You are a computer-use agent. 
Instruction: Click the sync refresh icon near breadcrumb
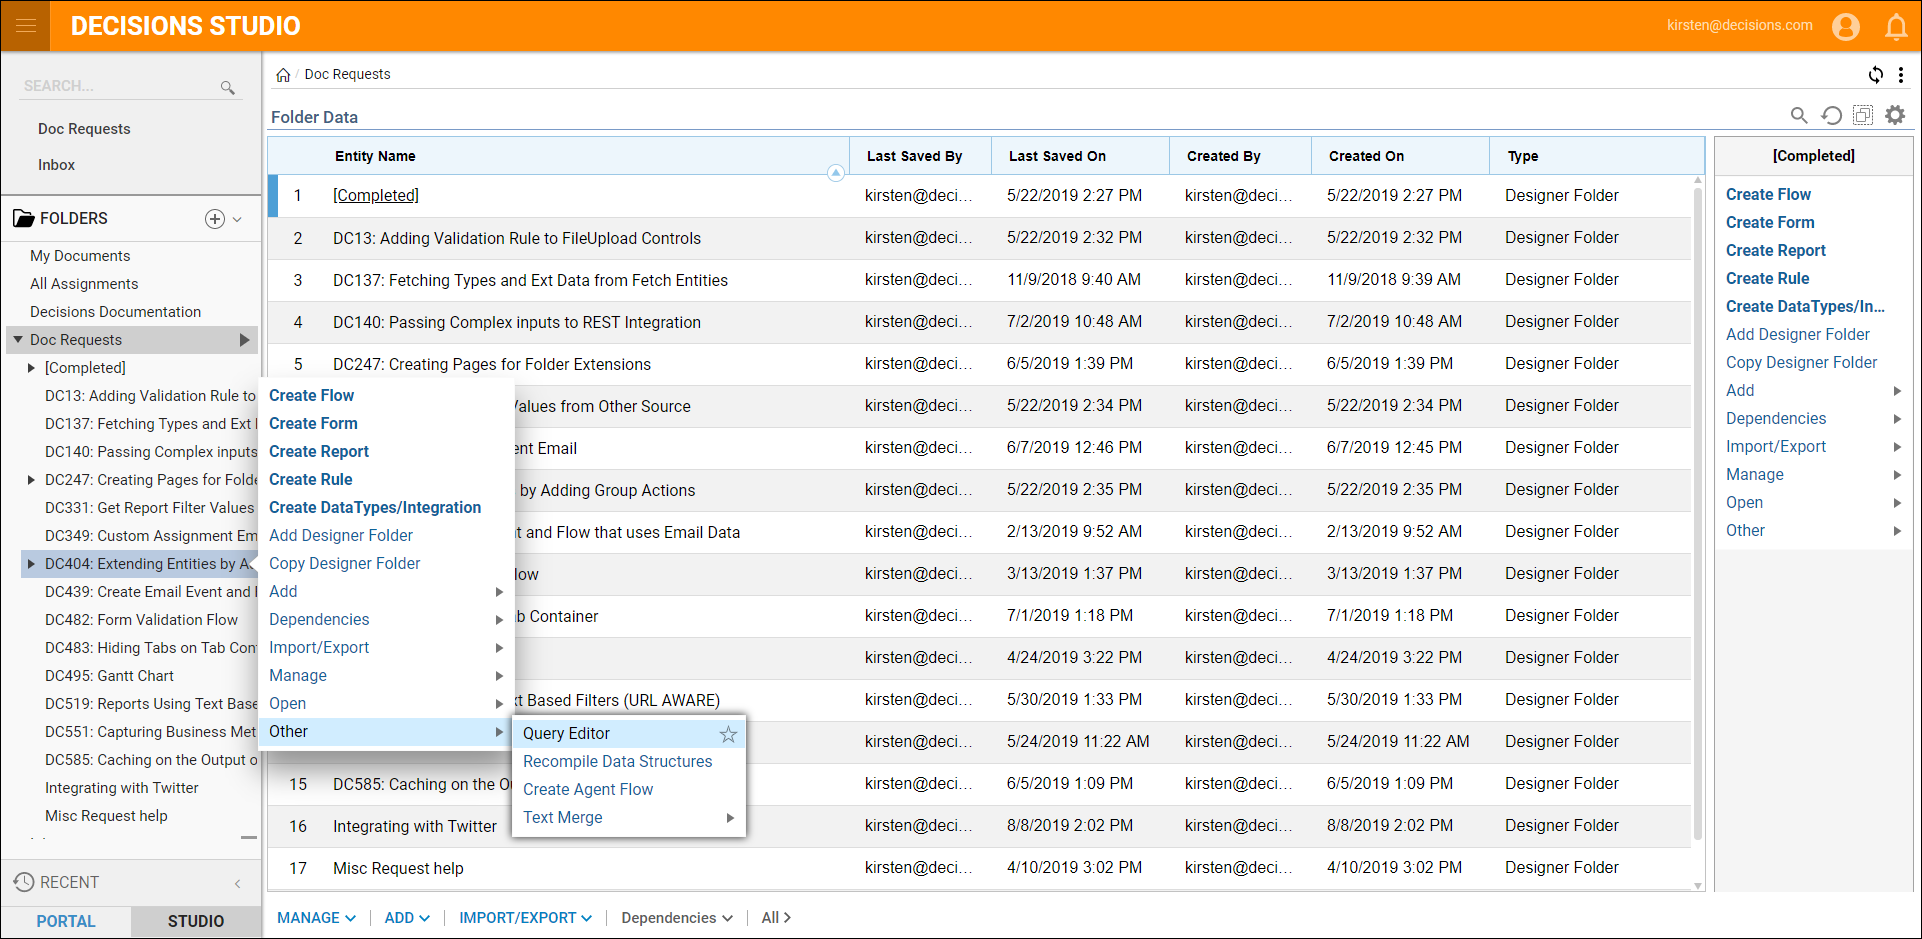coord(1876,74)
